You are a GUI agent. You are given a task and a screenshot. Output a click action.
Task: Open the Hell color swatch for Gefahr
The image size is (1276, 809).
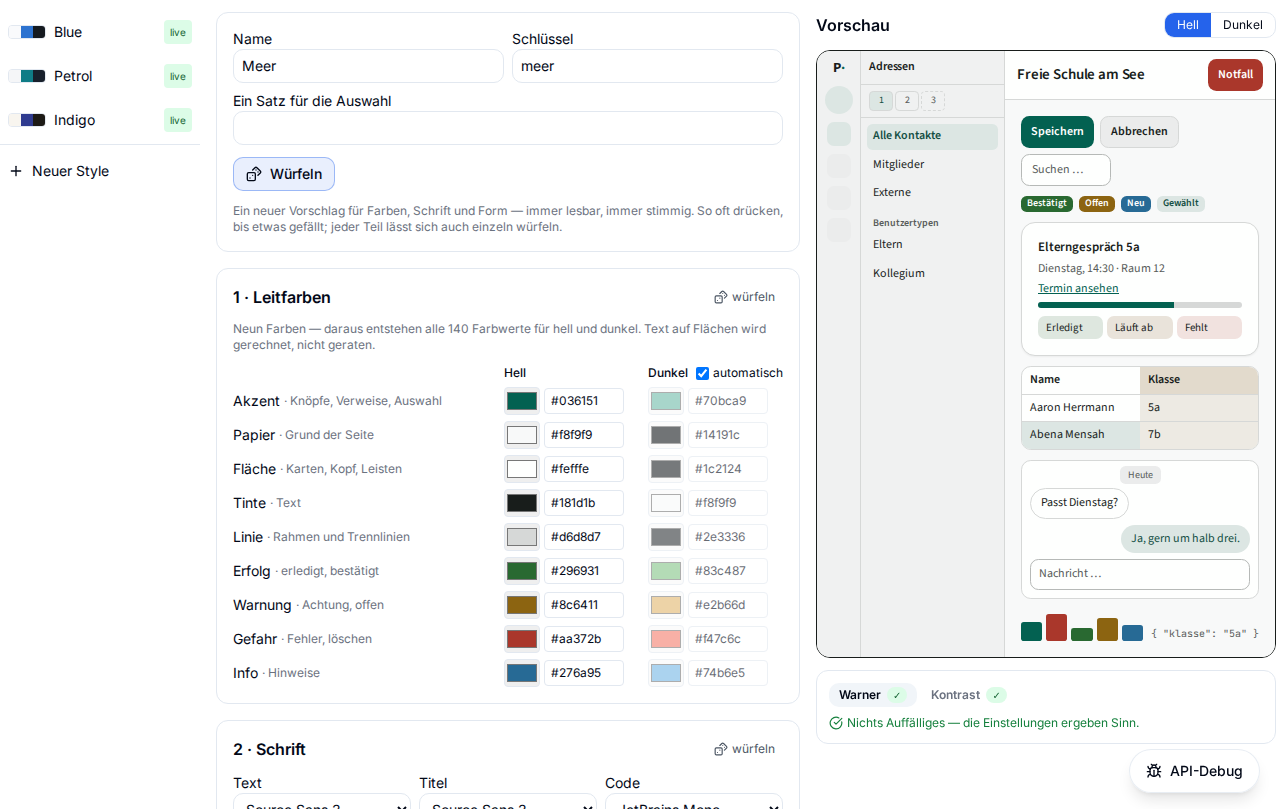click(x=522, y=639)
